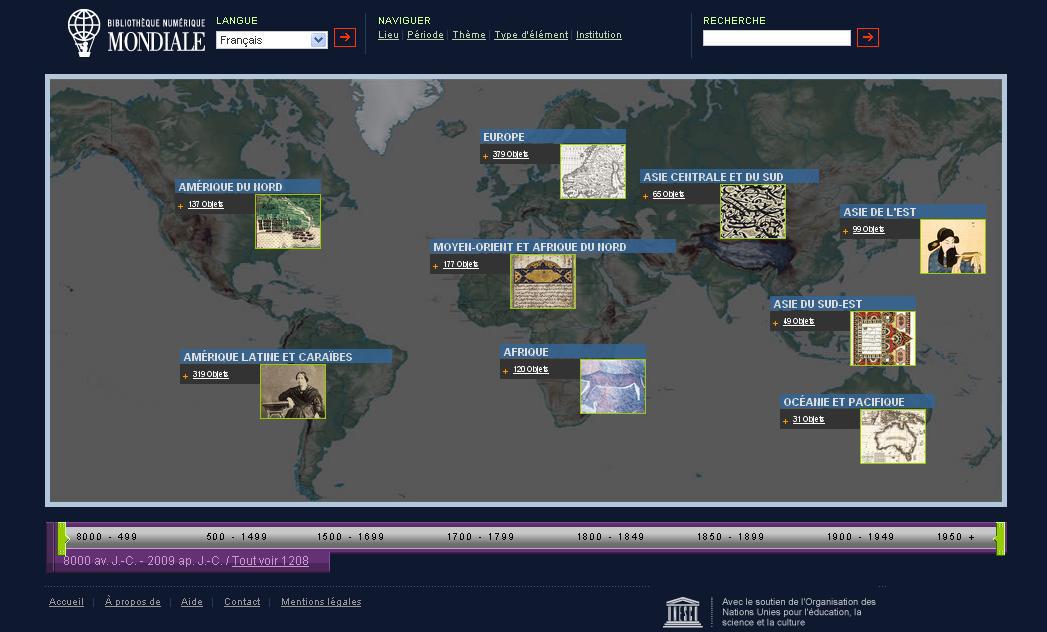Viewport: 1047px width, 632px height.
Task: Expand the plus icon beside 120 Objets
Action: [505, 371]
